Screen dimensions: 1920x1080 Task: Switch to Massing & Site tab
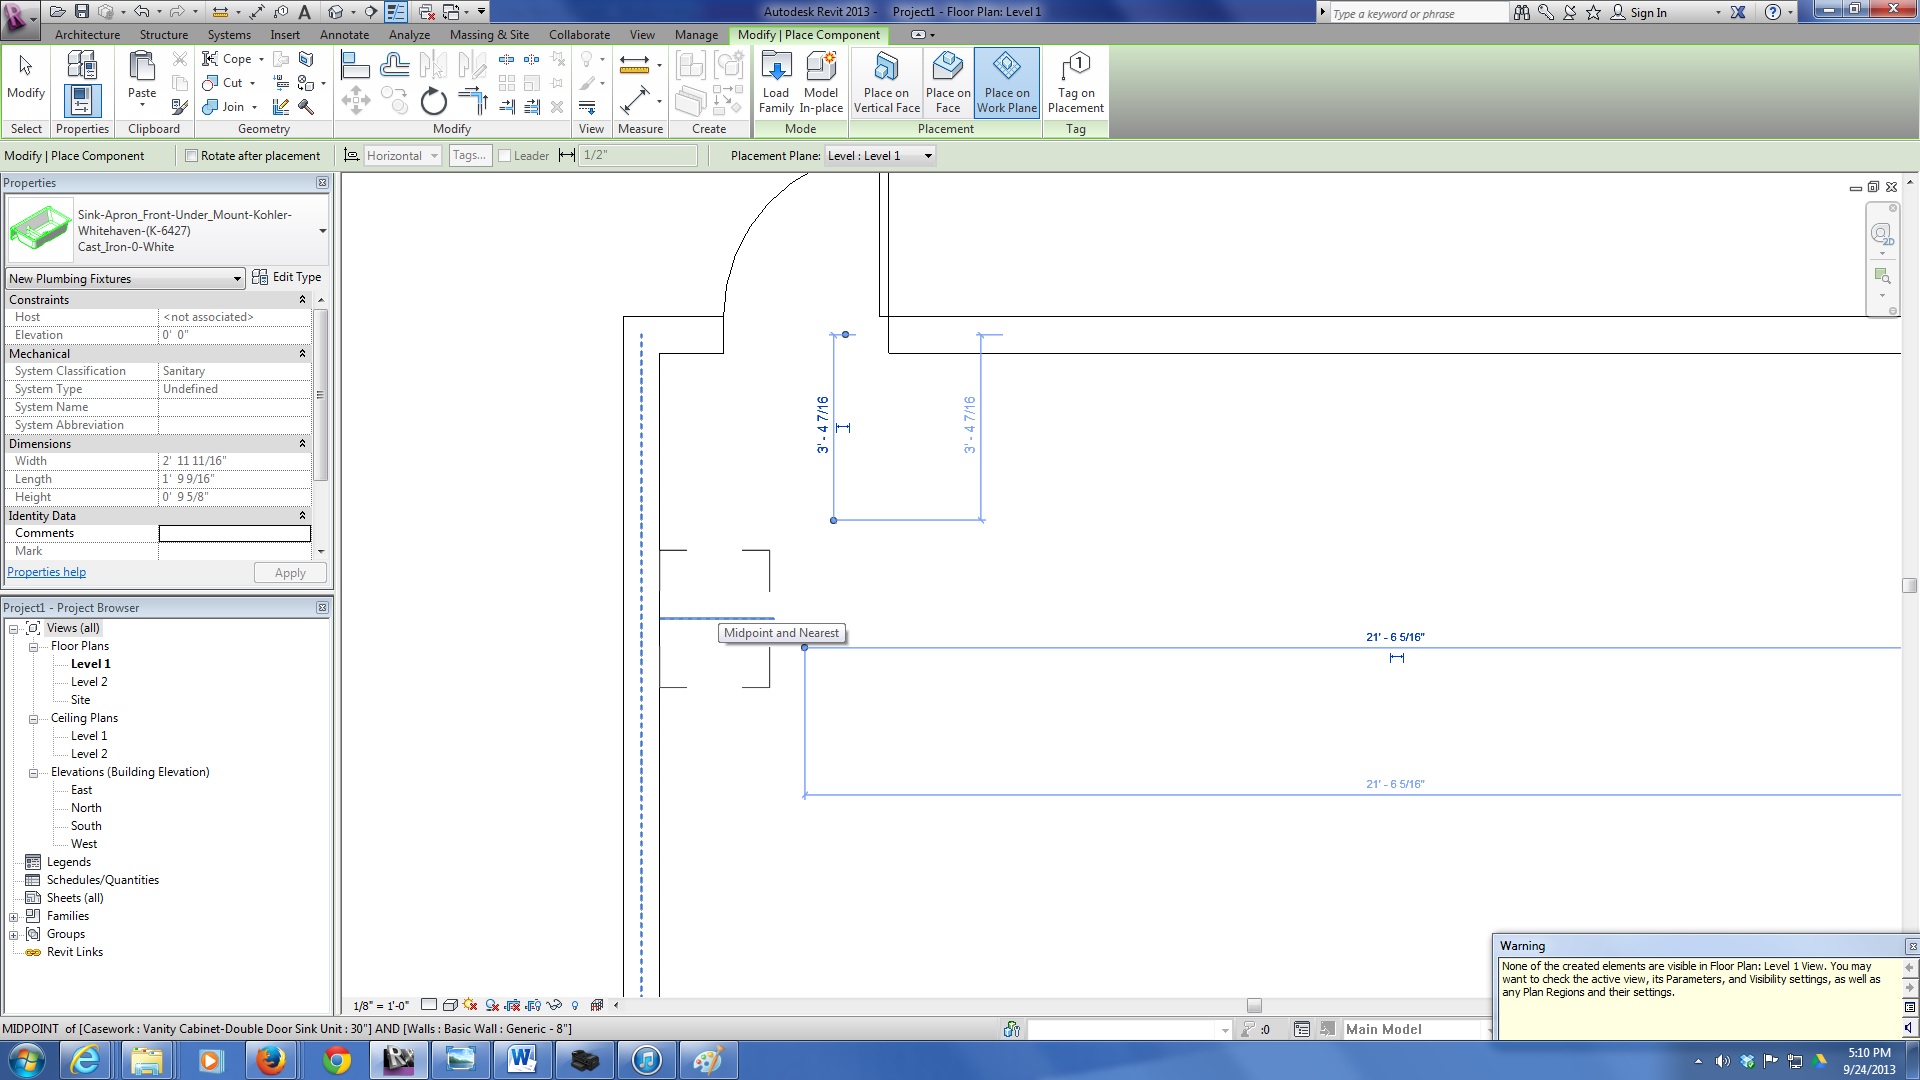click(x=489, y=35)
